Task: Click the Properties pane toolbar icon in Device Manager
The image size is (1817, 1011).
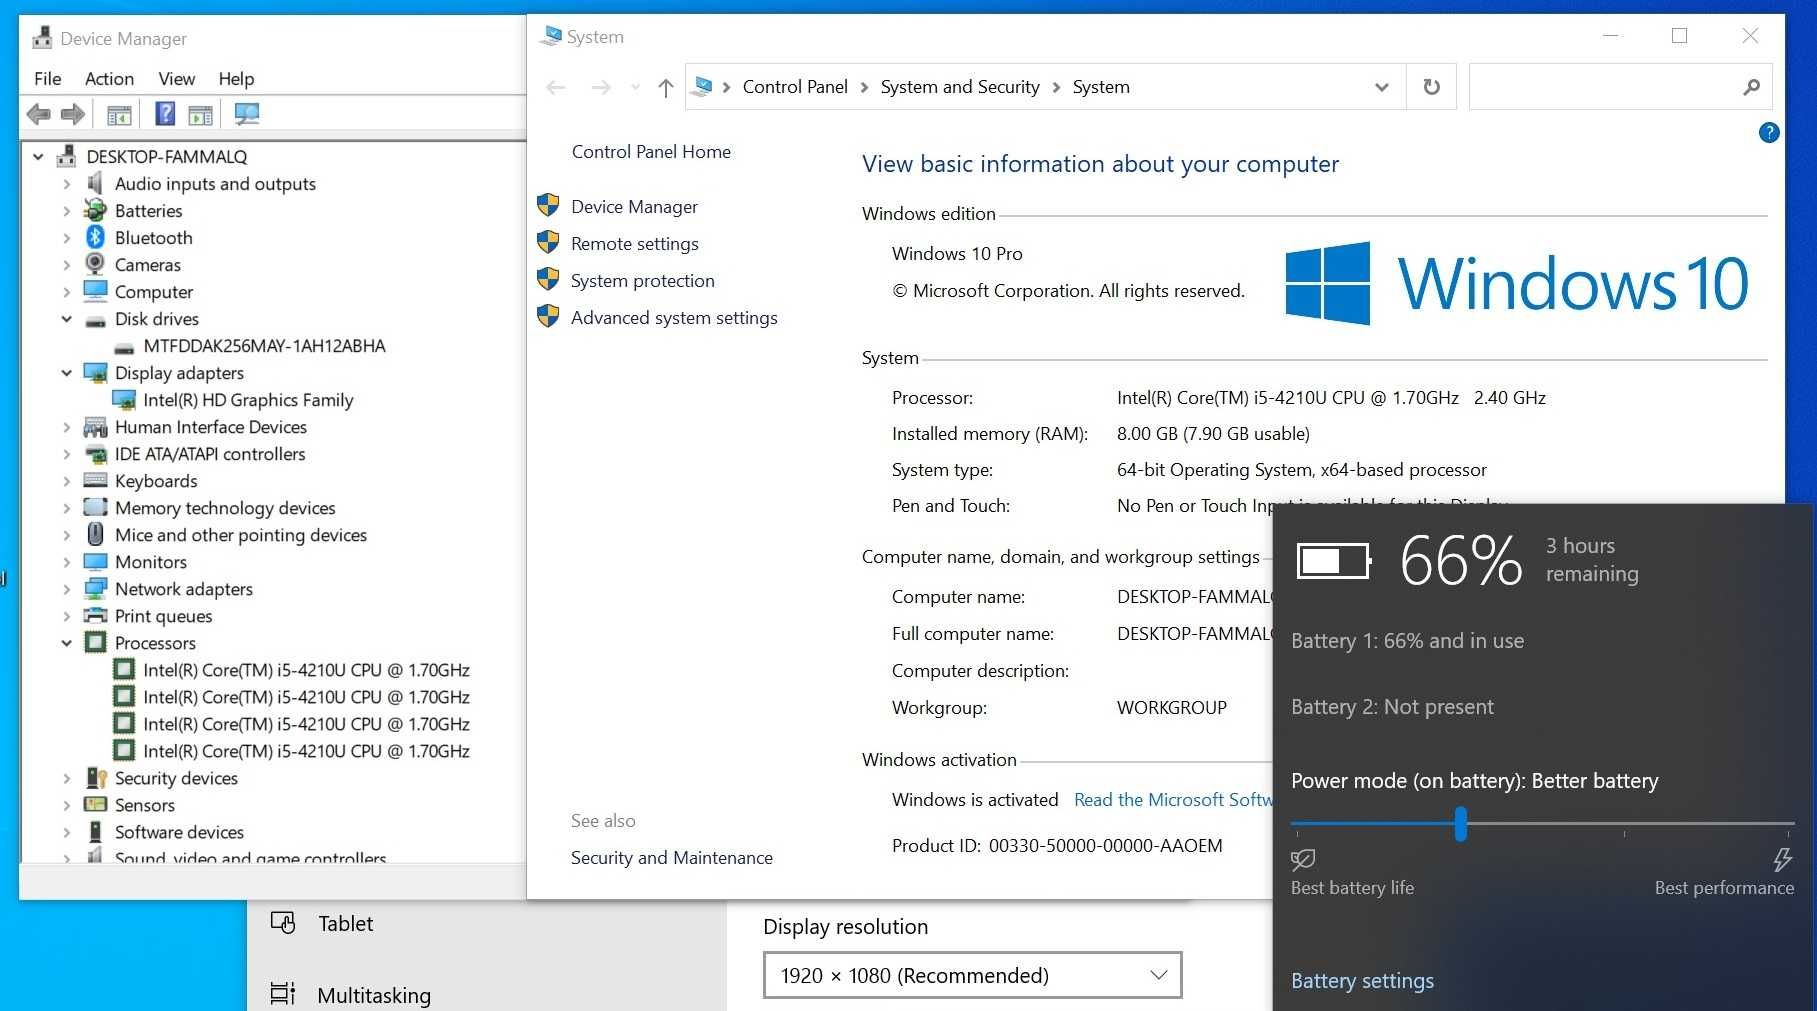Action: click(201, 115)
